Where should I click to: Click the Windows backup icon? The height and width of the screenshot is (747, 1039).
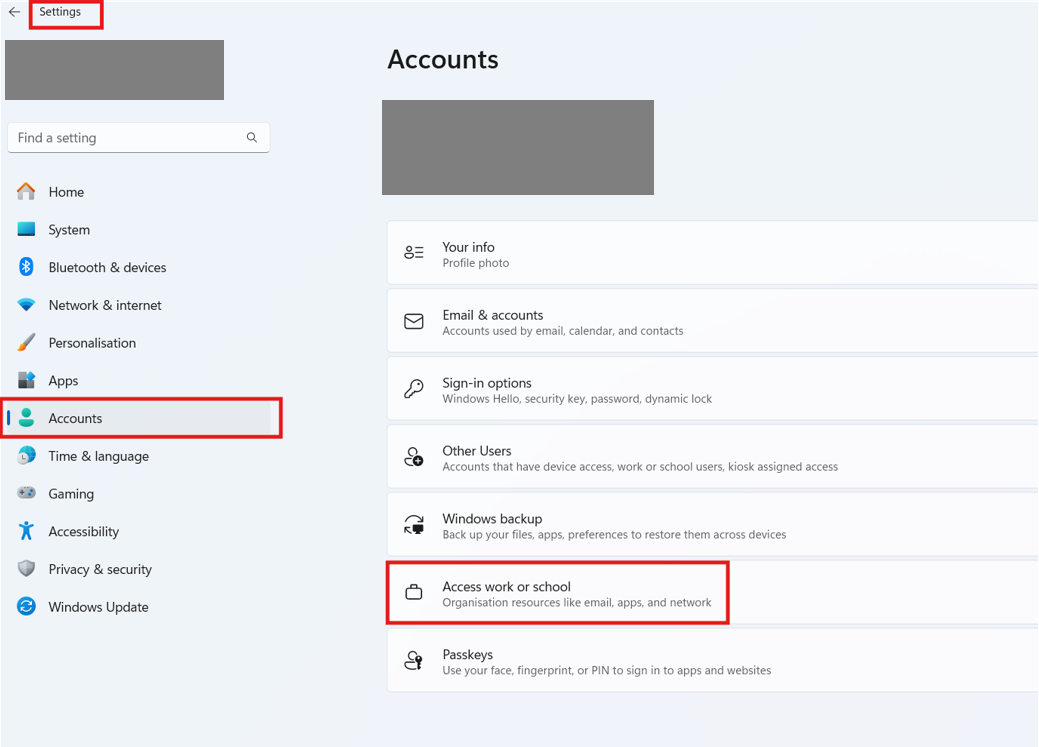pyautogui.click(x=414, y=525)
